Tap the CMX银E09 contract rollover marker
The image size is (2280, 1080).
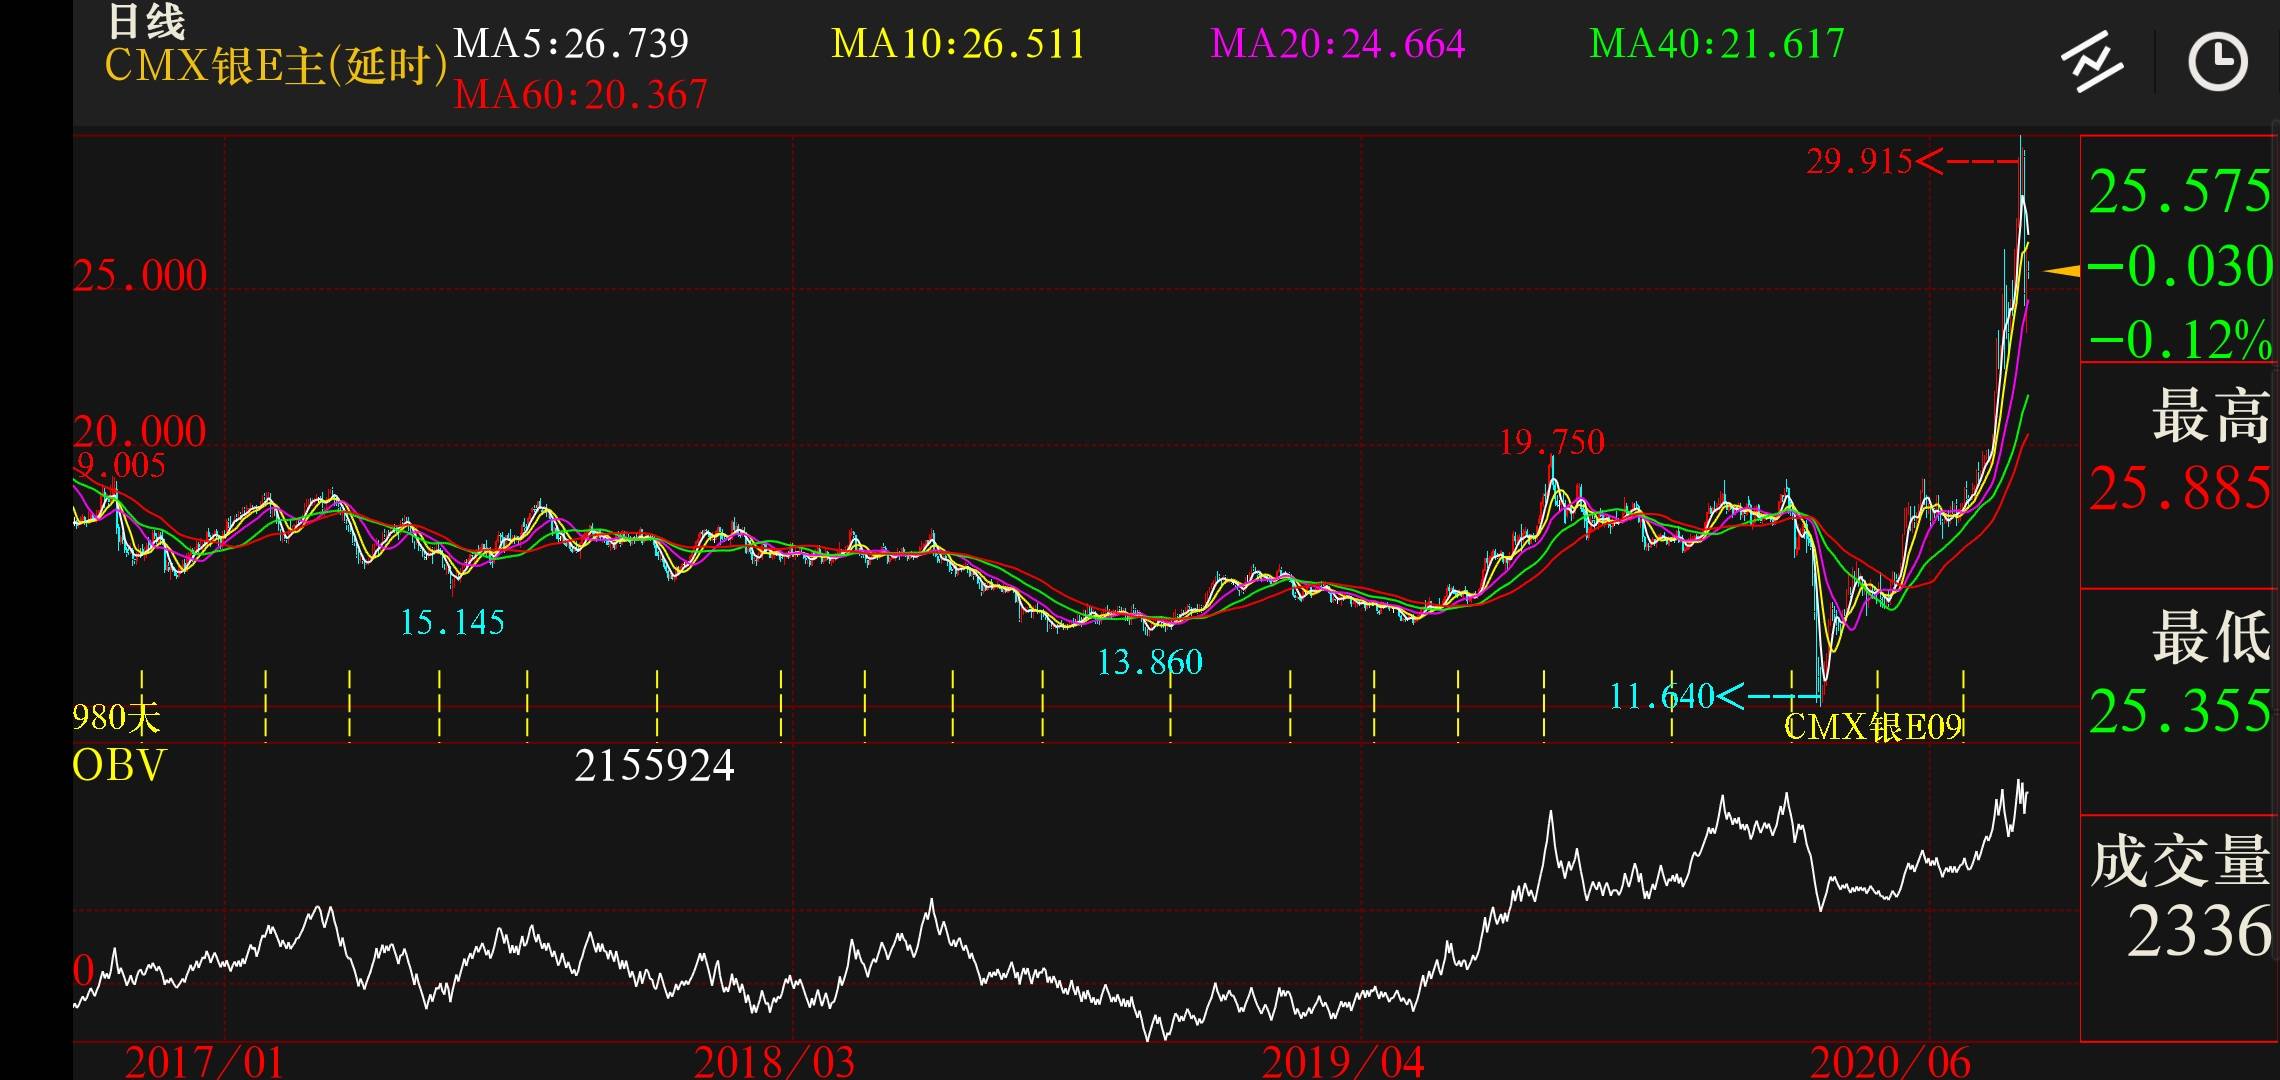tap(1873, 727)
